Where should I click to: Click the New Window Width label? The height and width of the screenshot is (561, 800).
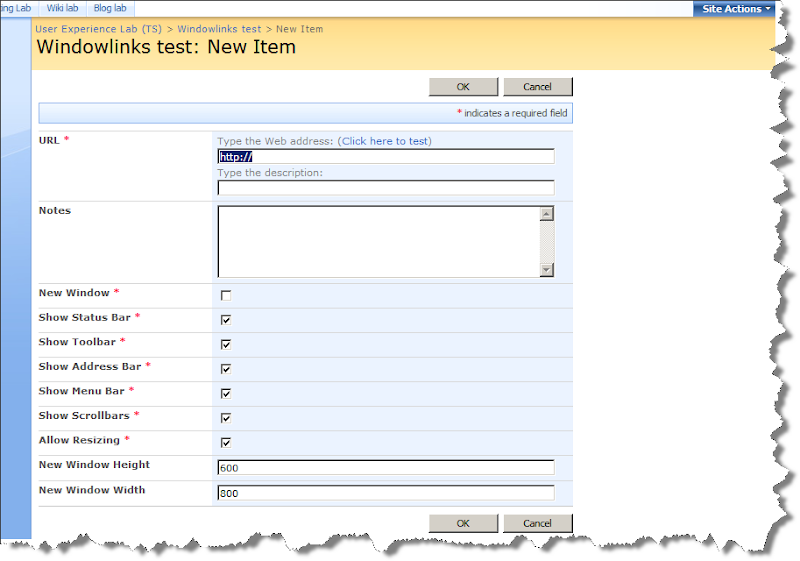(x=92, y=490)
